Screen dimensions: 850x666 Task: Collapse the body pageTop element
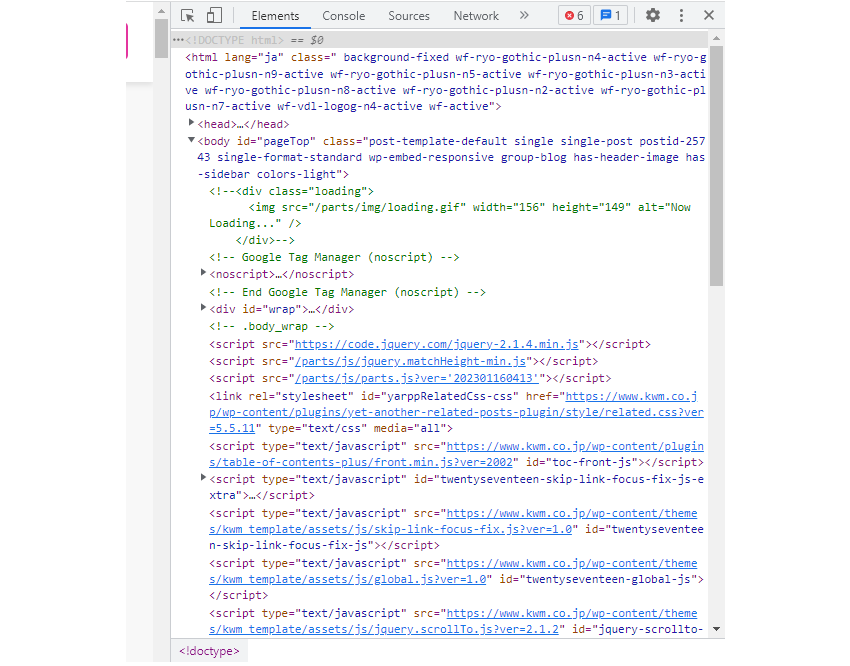point(191,140)
